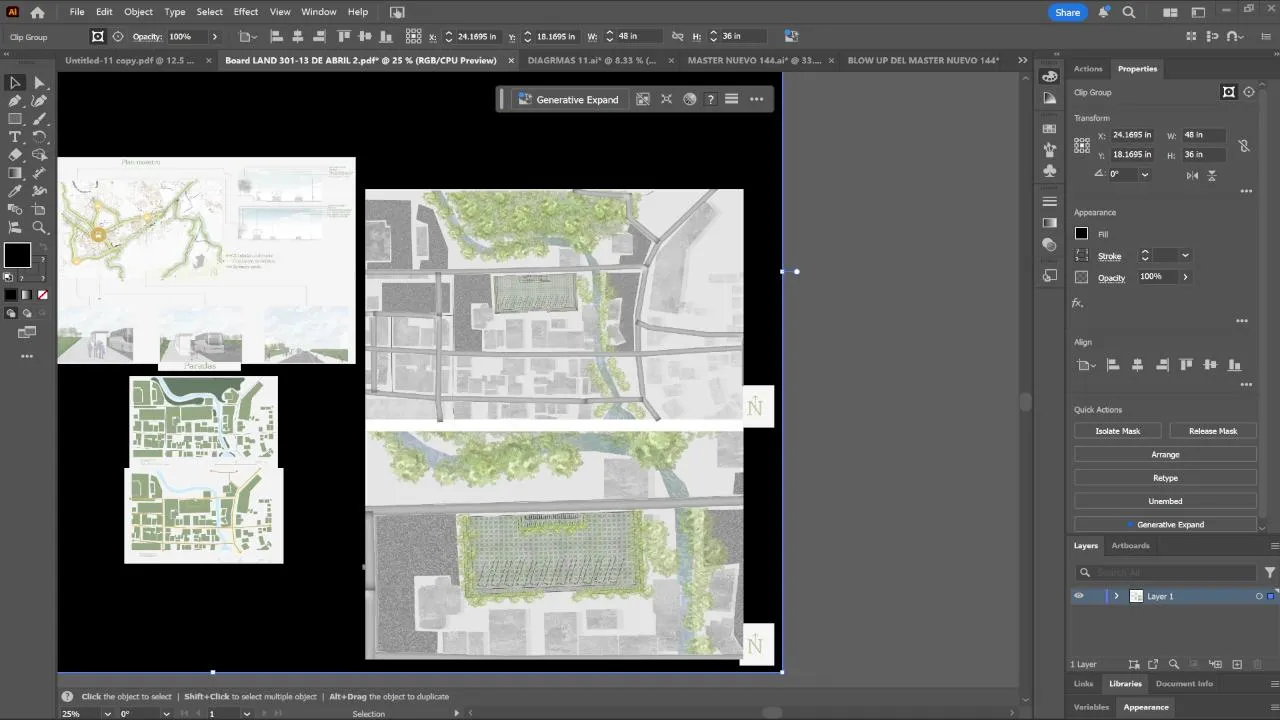
Task: Toggle Layer 1 visibility eye
Action: point(1078,596)
